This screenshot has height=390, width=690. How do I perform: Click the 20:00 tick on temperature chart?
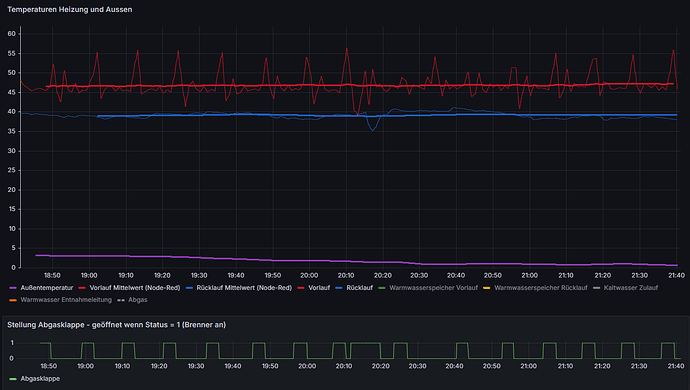[x=309, y=276]
